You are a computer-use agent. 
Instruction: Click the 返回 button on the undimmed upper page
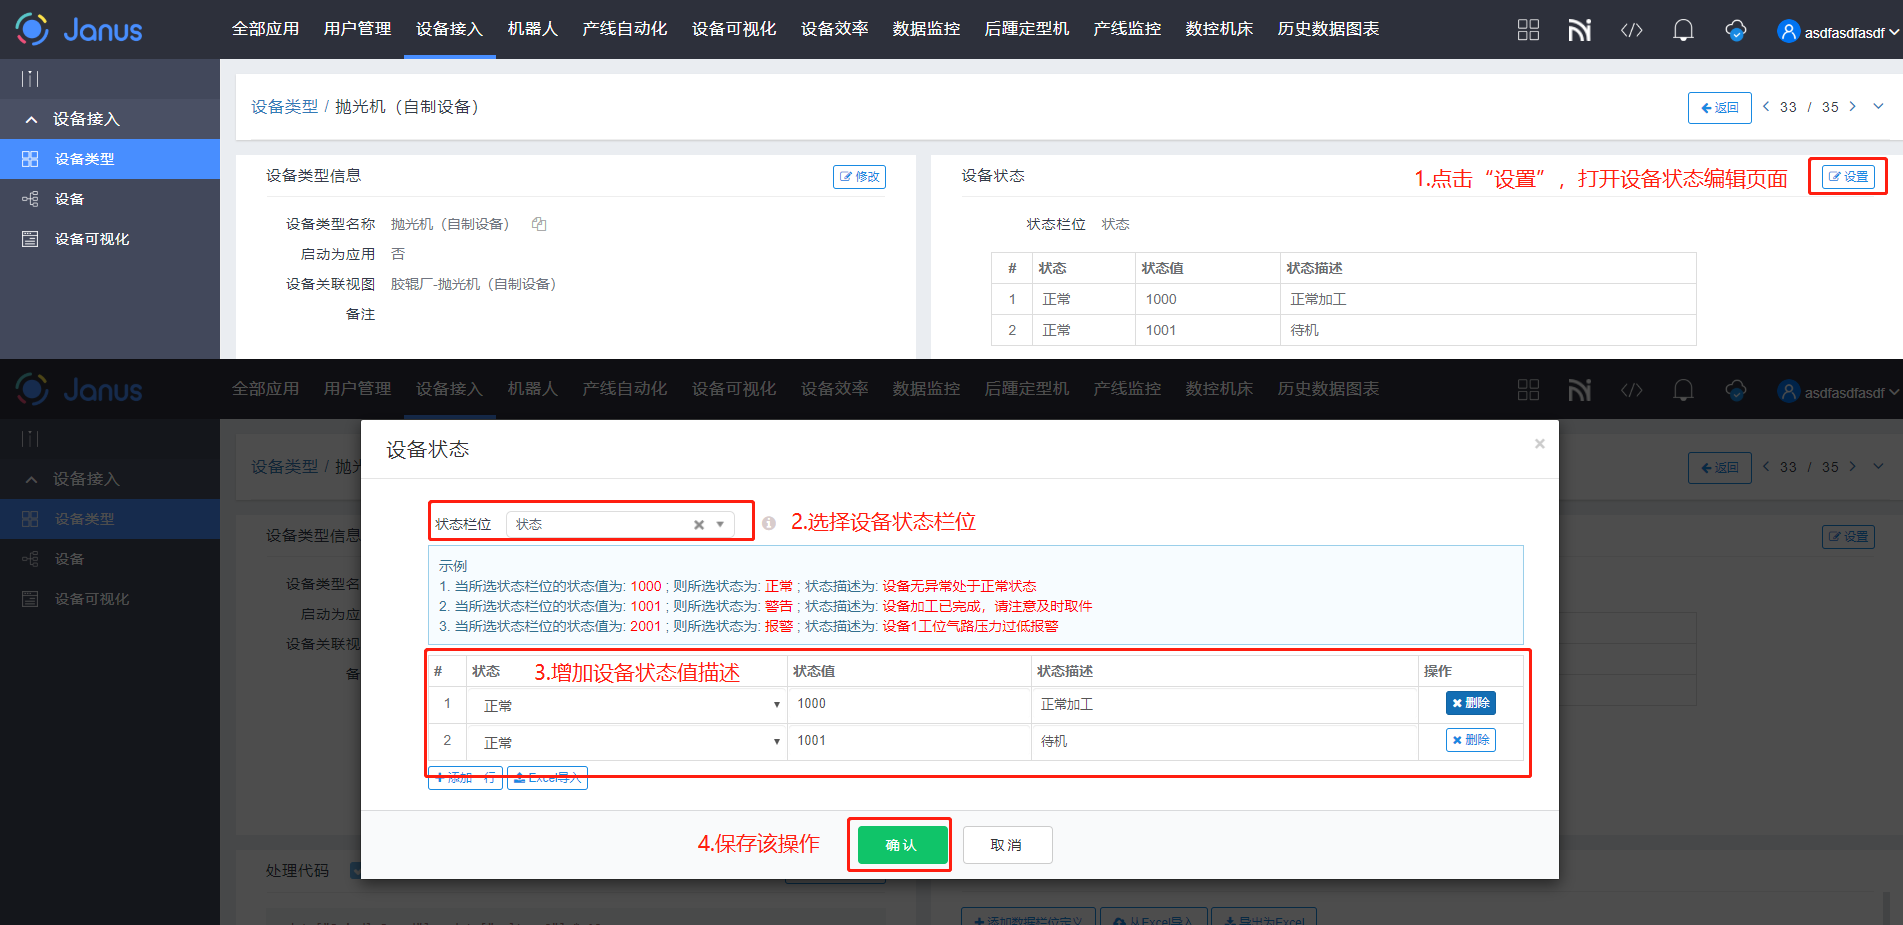[1719, 107]
